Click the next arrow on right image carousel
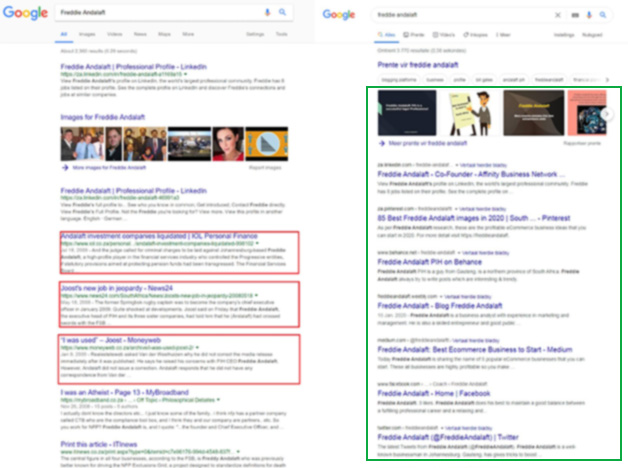The width and height of the screenshot is (628, 468). [606, 115]
